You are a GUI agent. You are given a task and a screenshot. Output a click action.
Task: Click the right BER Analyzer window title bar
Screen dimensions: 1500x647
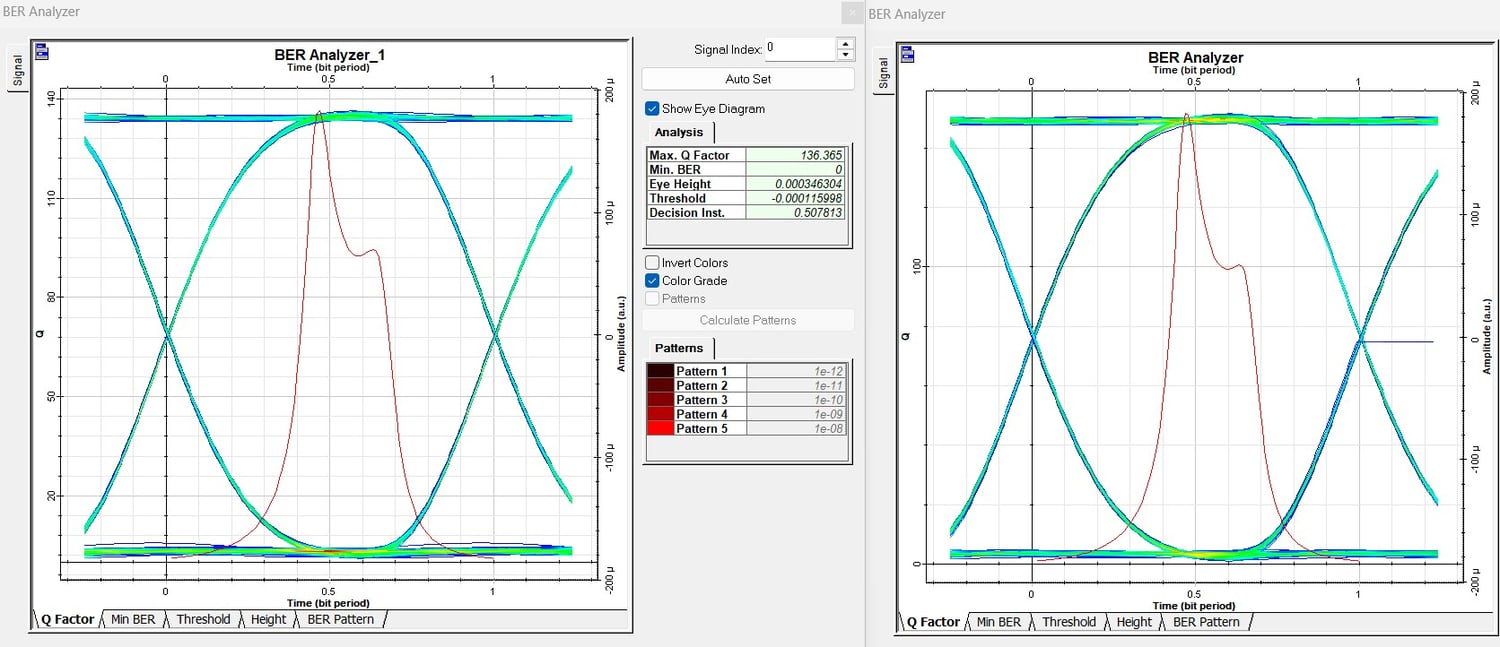point(1182,14)
